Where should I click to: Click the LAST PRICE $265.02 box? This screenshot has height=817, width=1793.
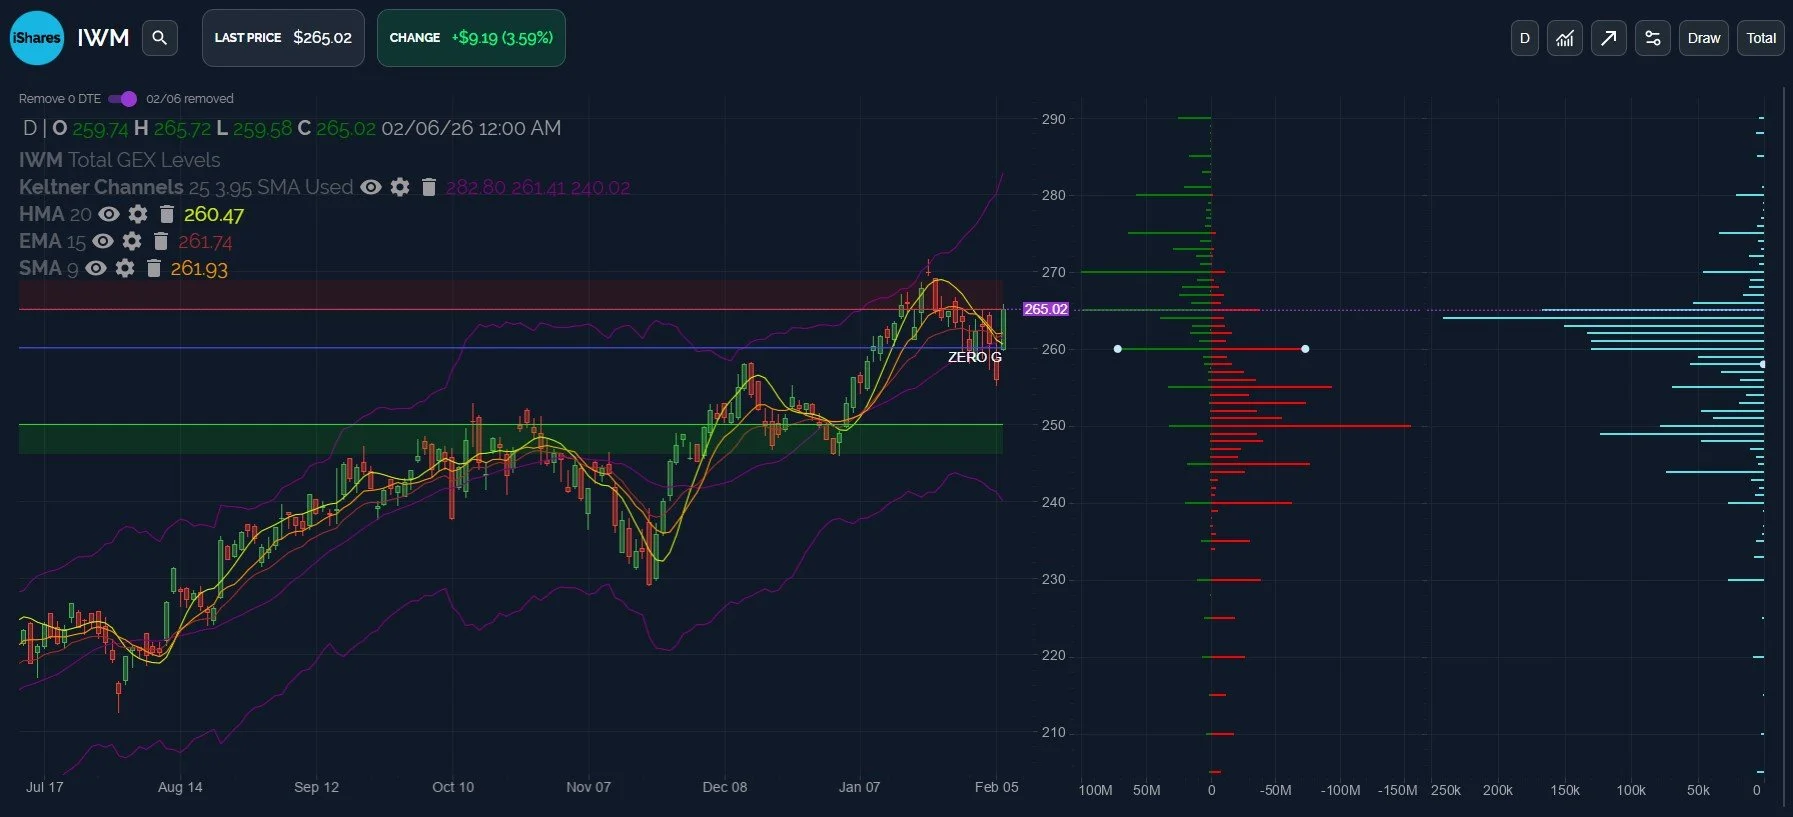click(283, 38)
